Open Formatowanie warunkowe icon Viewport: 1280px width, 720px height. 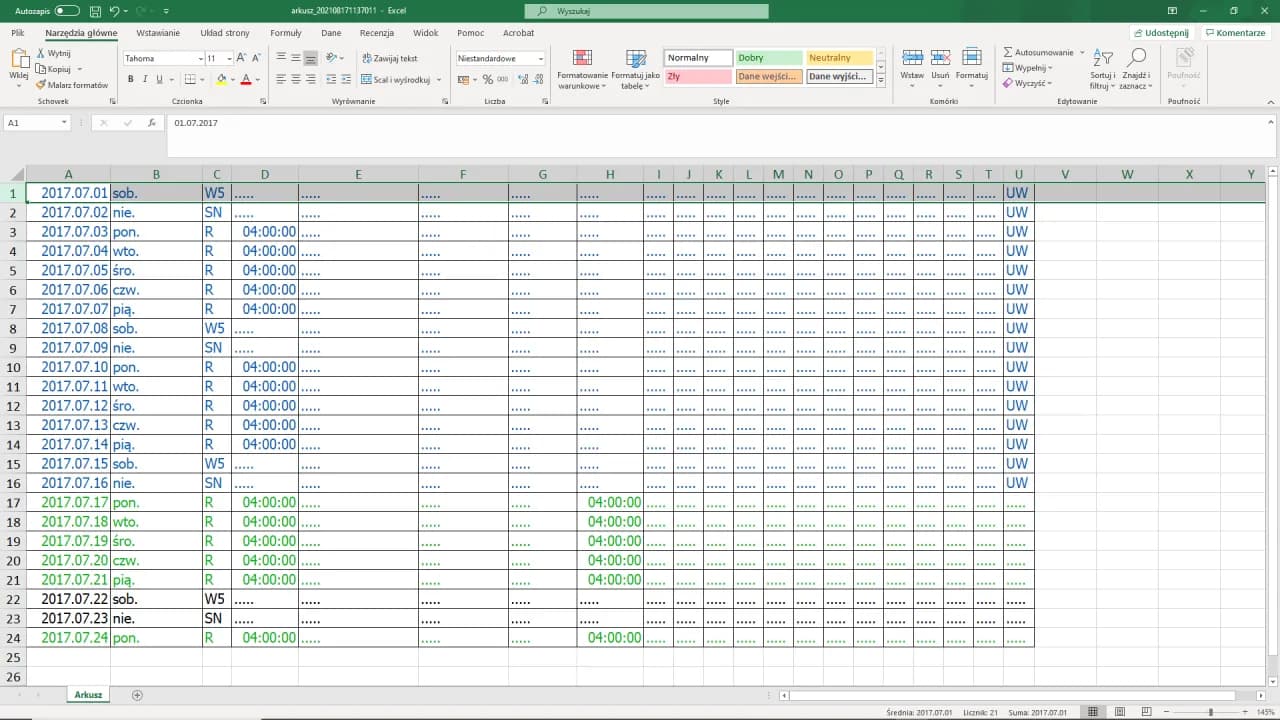click(582, 58)
